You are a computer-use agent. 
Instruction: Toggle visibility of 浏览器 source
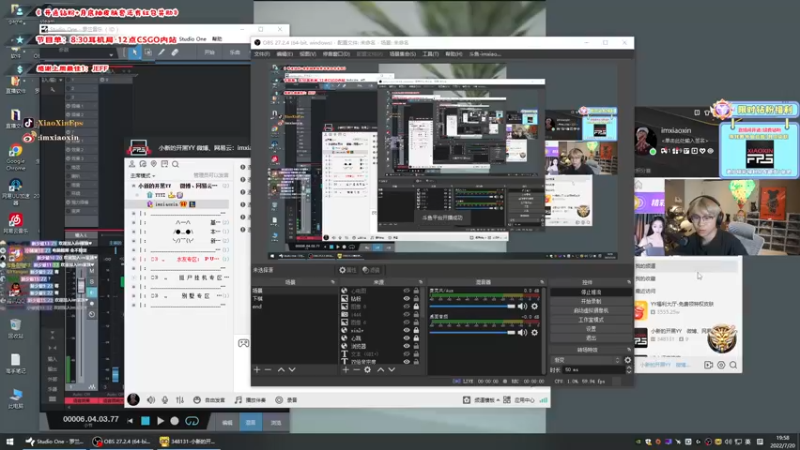pos(407,346)
